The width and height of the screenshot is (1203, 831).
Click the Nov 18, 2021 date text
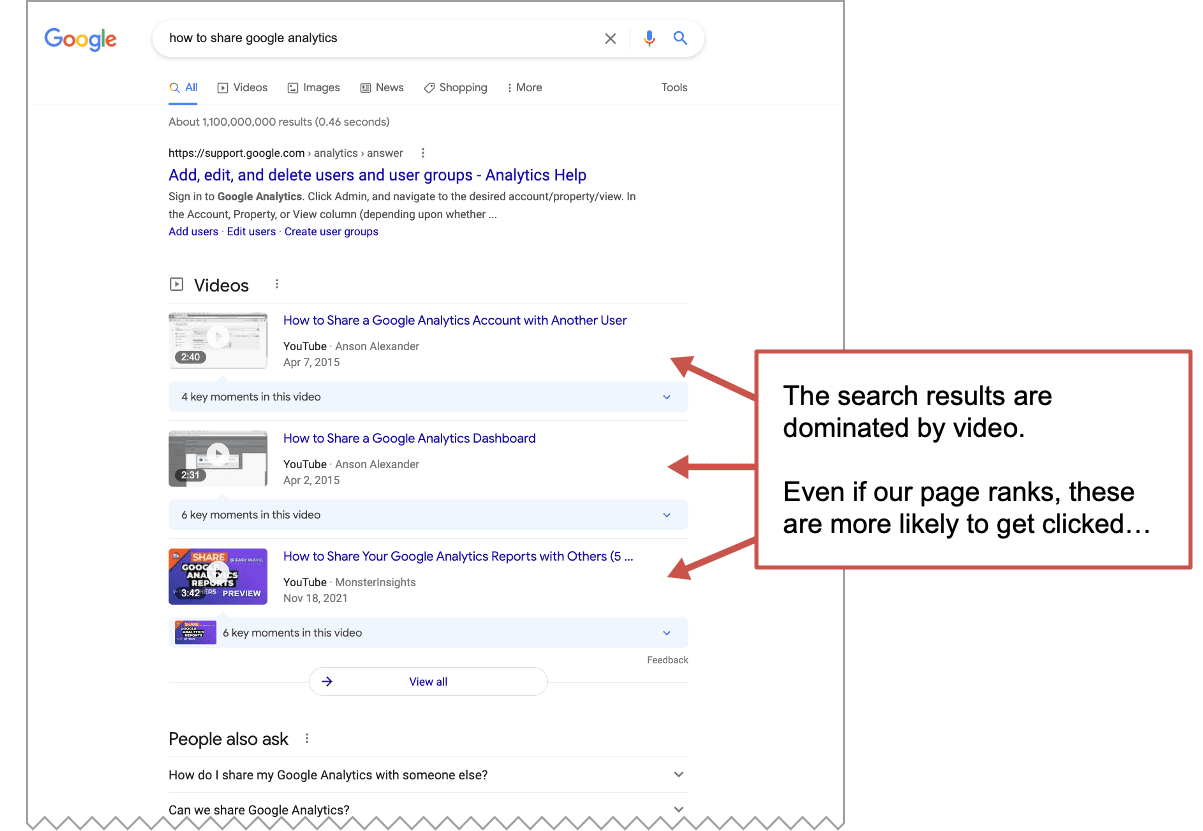point(315,599)
